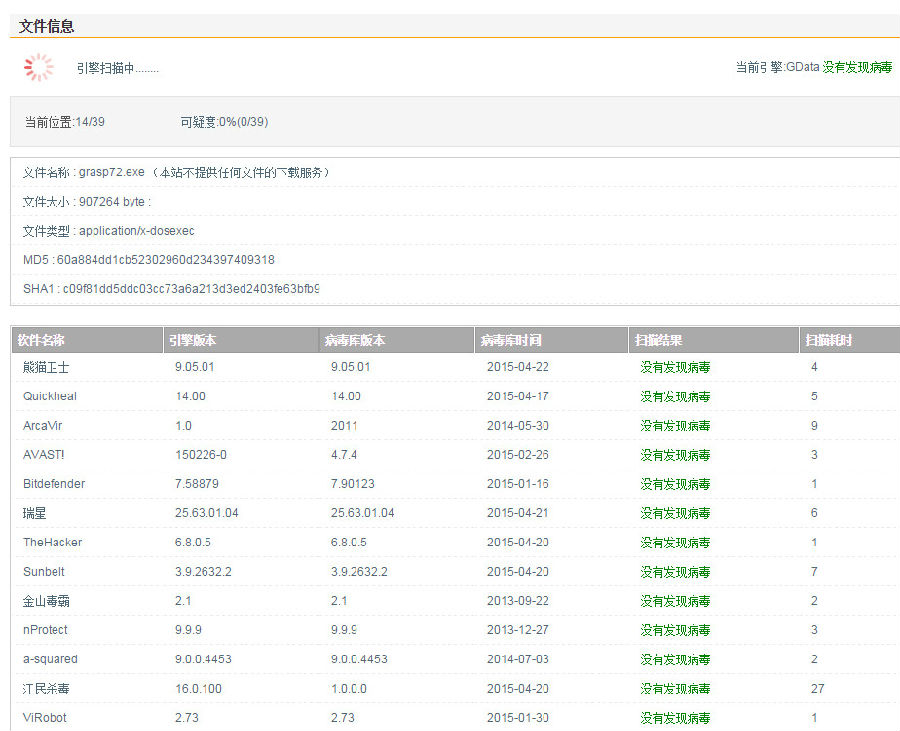Click the ViRobot row name

pos(45,718)
